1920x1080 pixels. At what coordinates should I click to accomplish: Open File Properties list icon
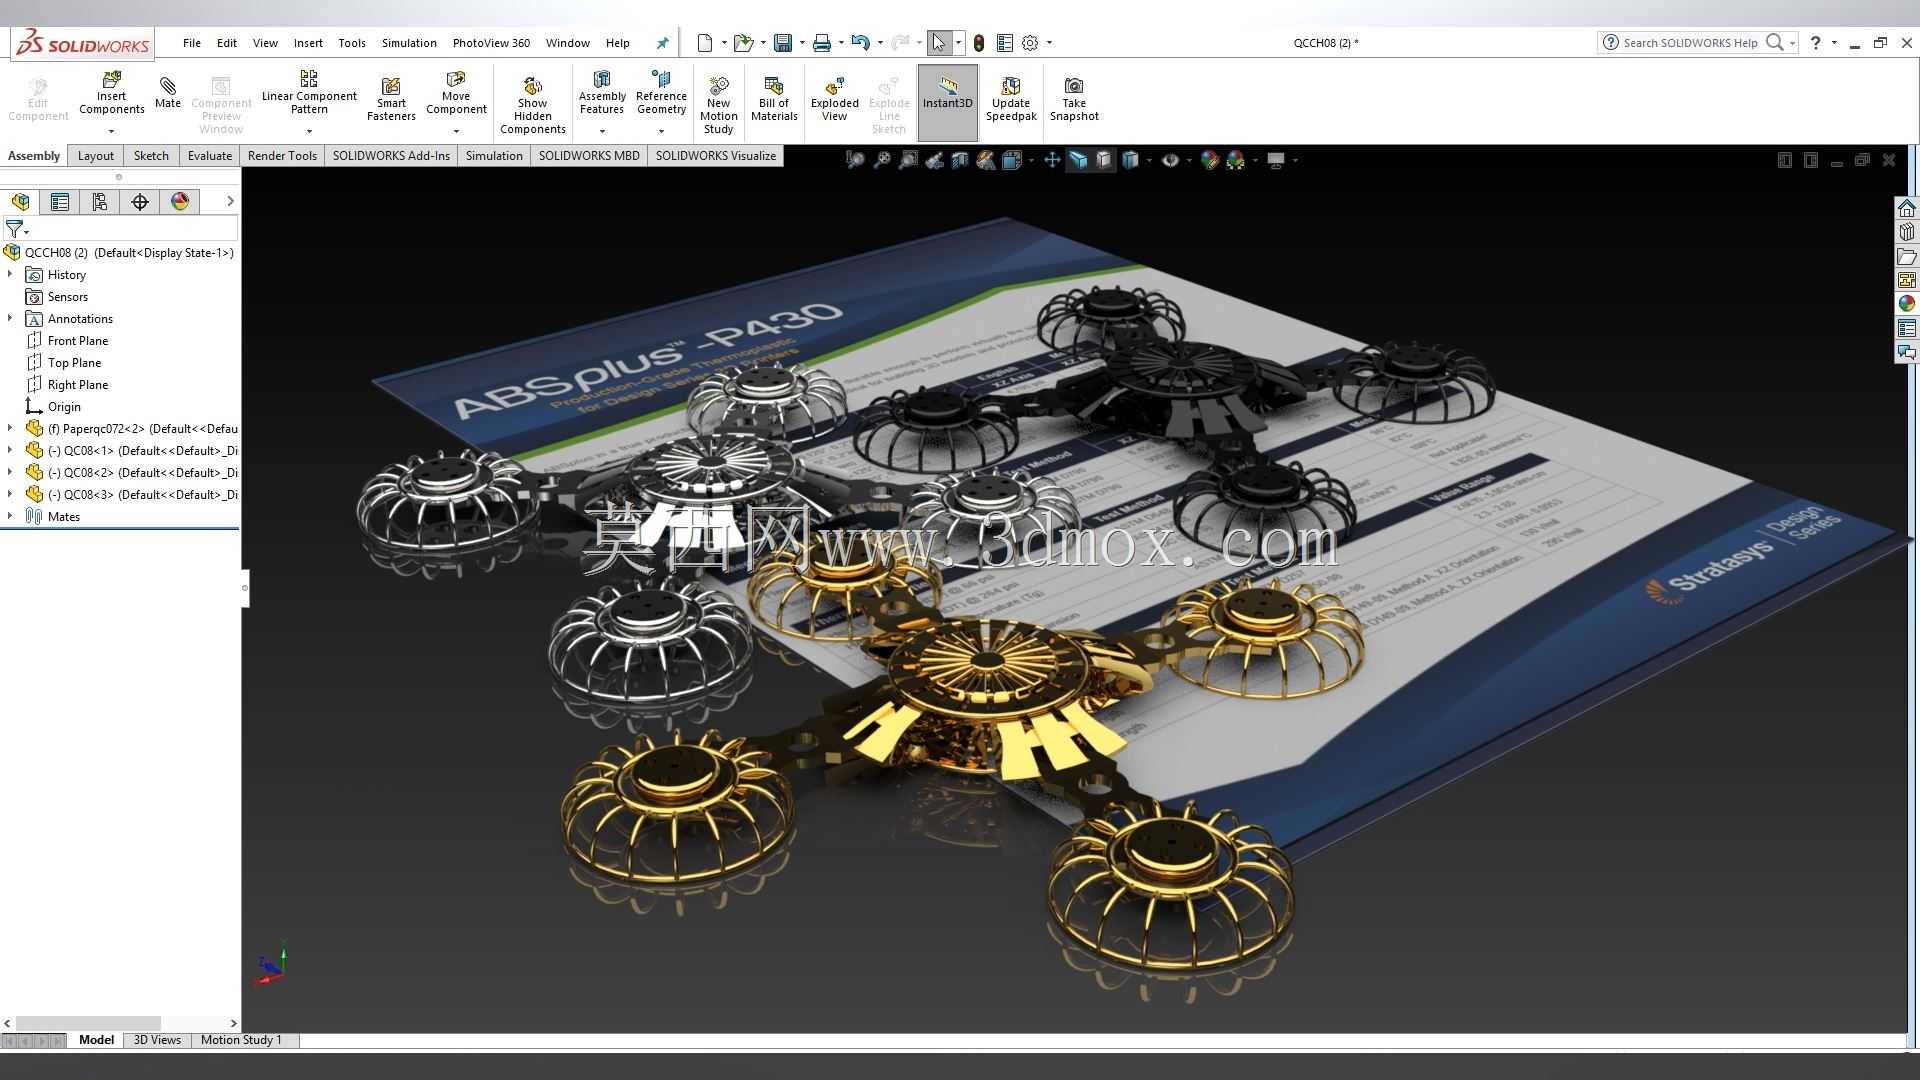pyautogui.click(x=1005, y=43)
